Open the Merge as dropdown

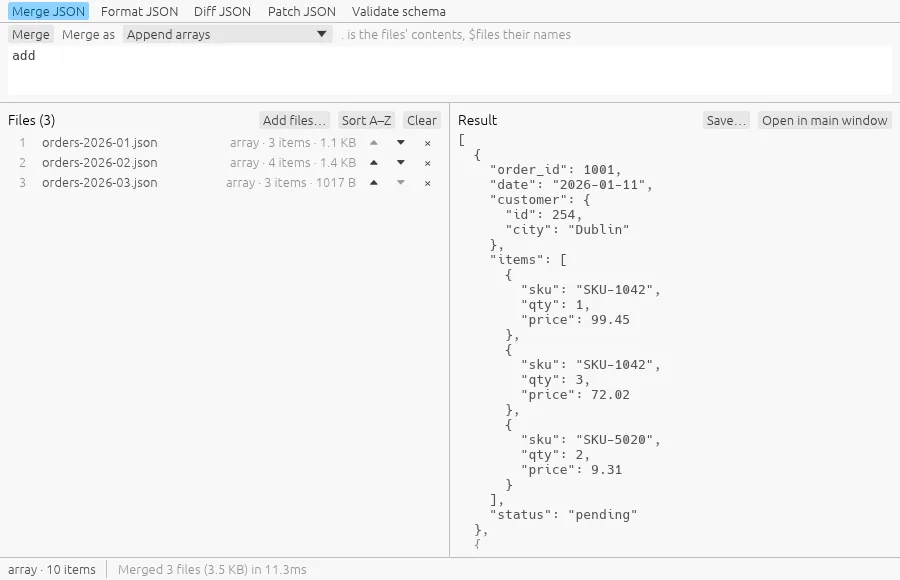pos(227,34)
